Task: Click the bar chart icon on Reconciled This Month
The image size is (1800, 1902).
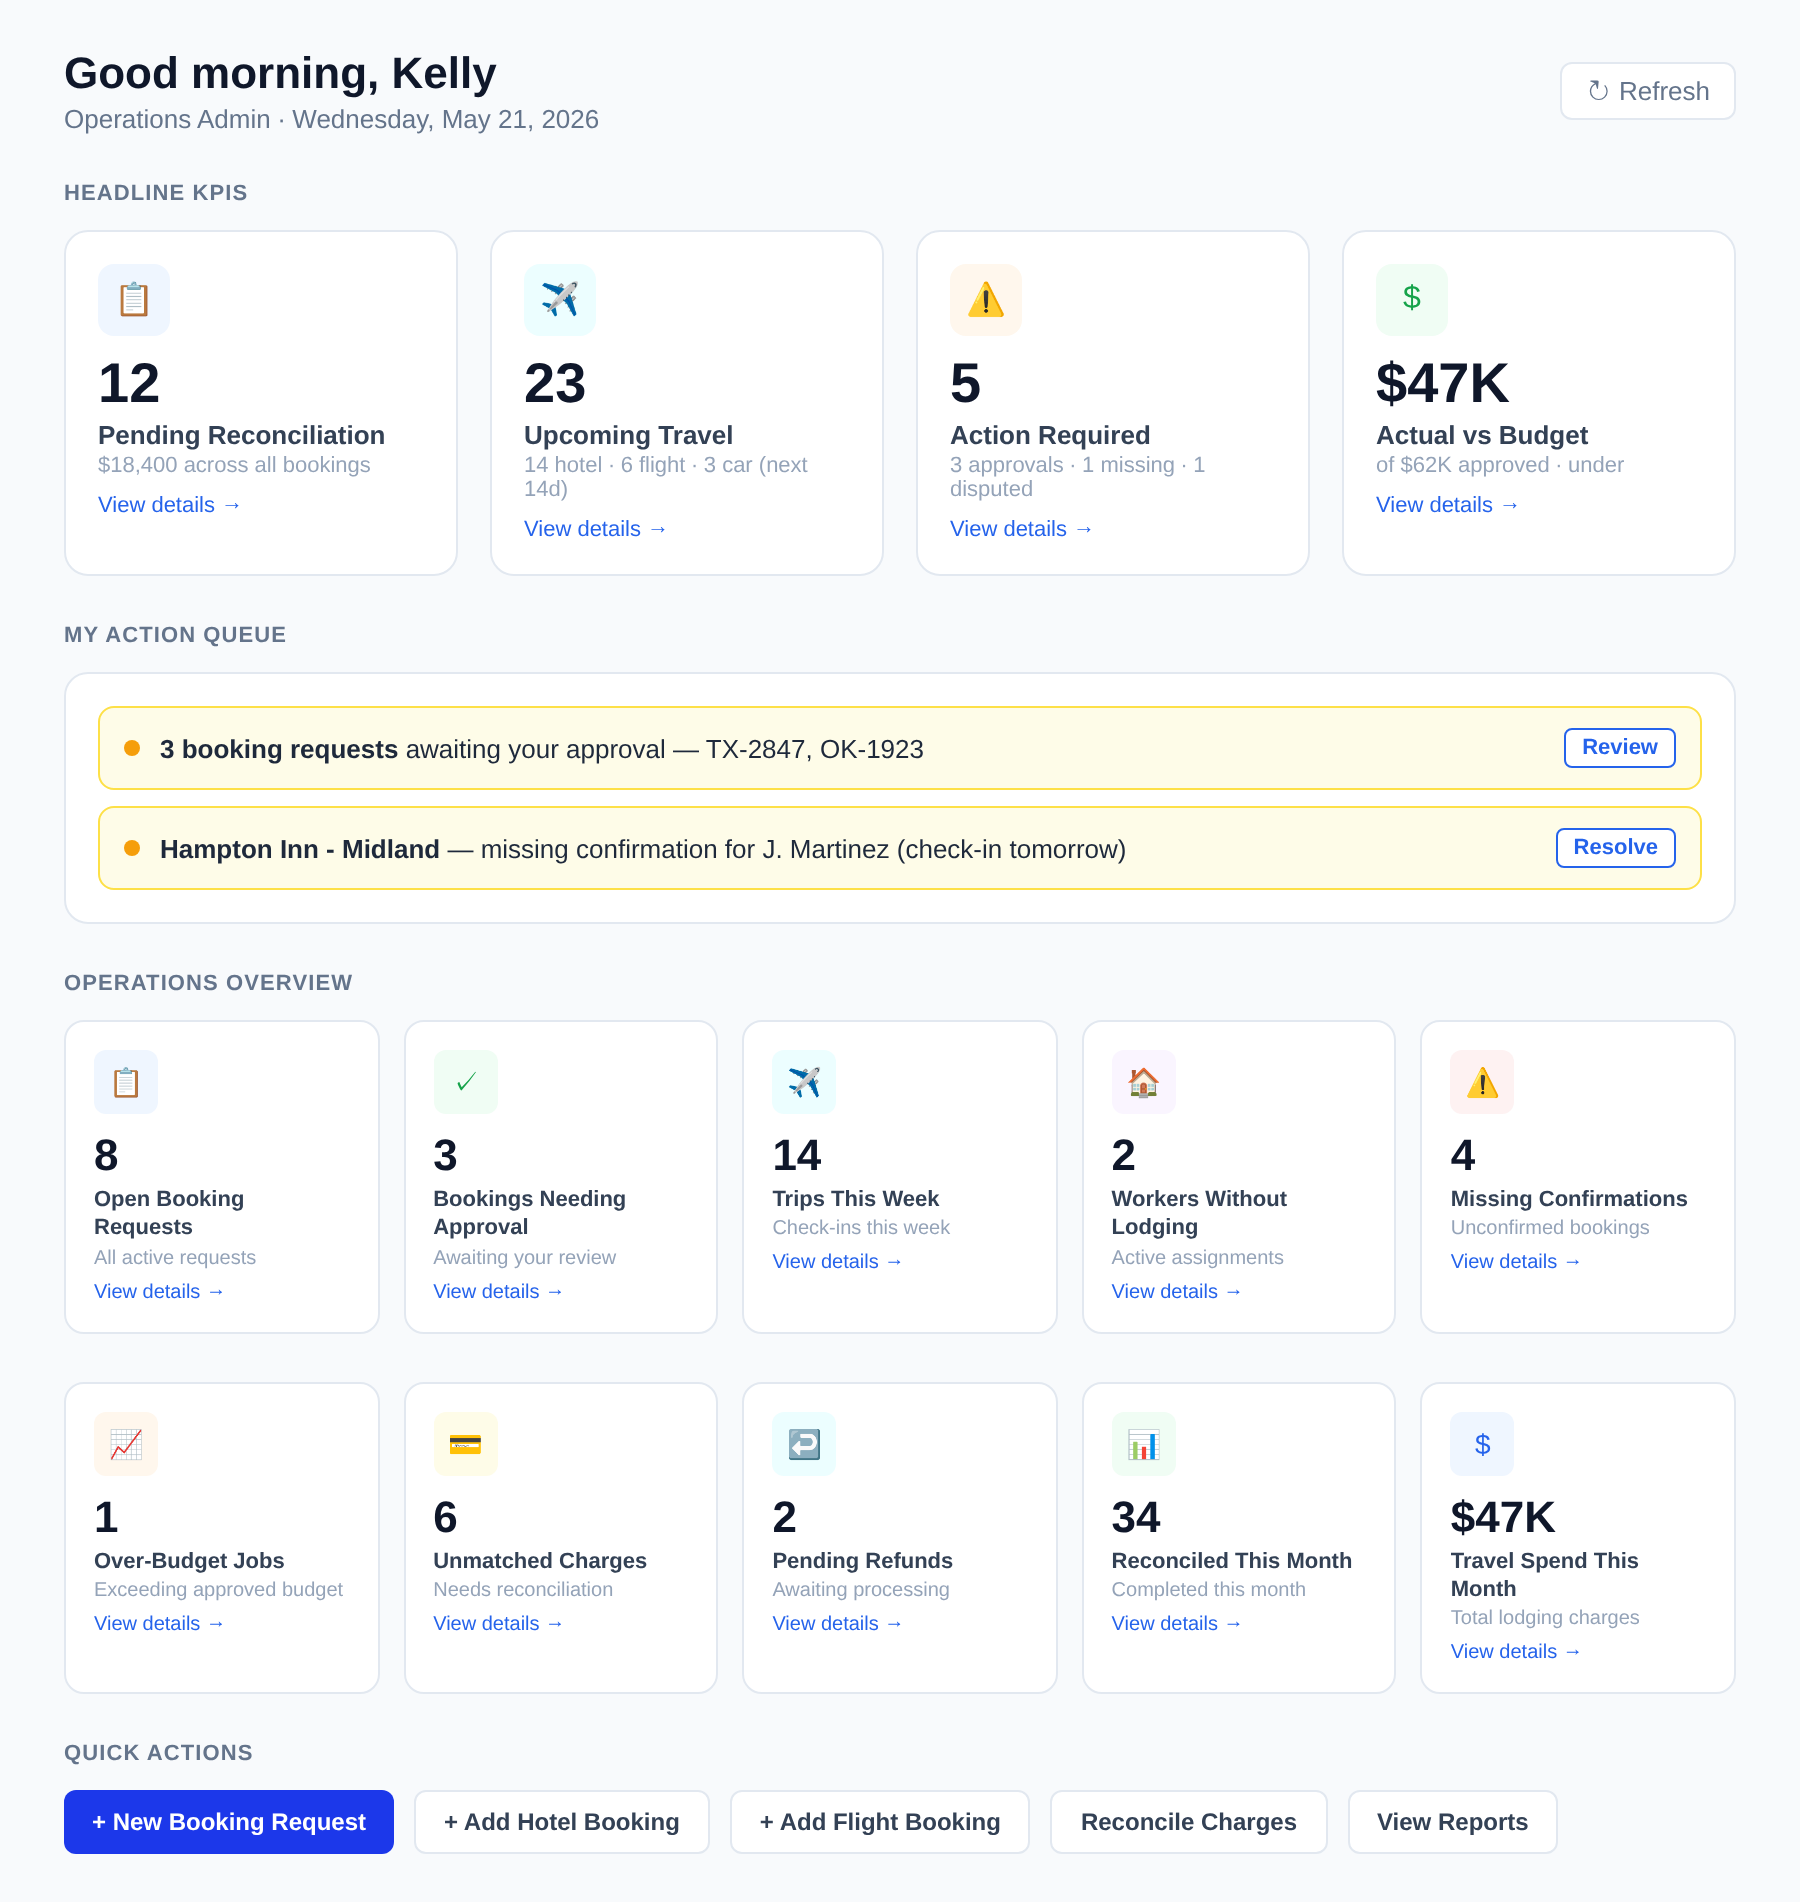Action: pos(1143,1444)
